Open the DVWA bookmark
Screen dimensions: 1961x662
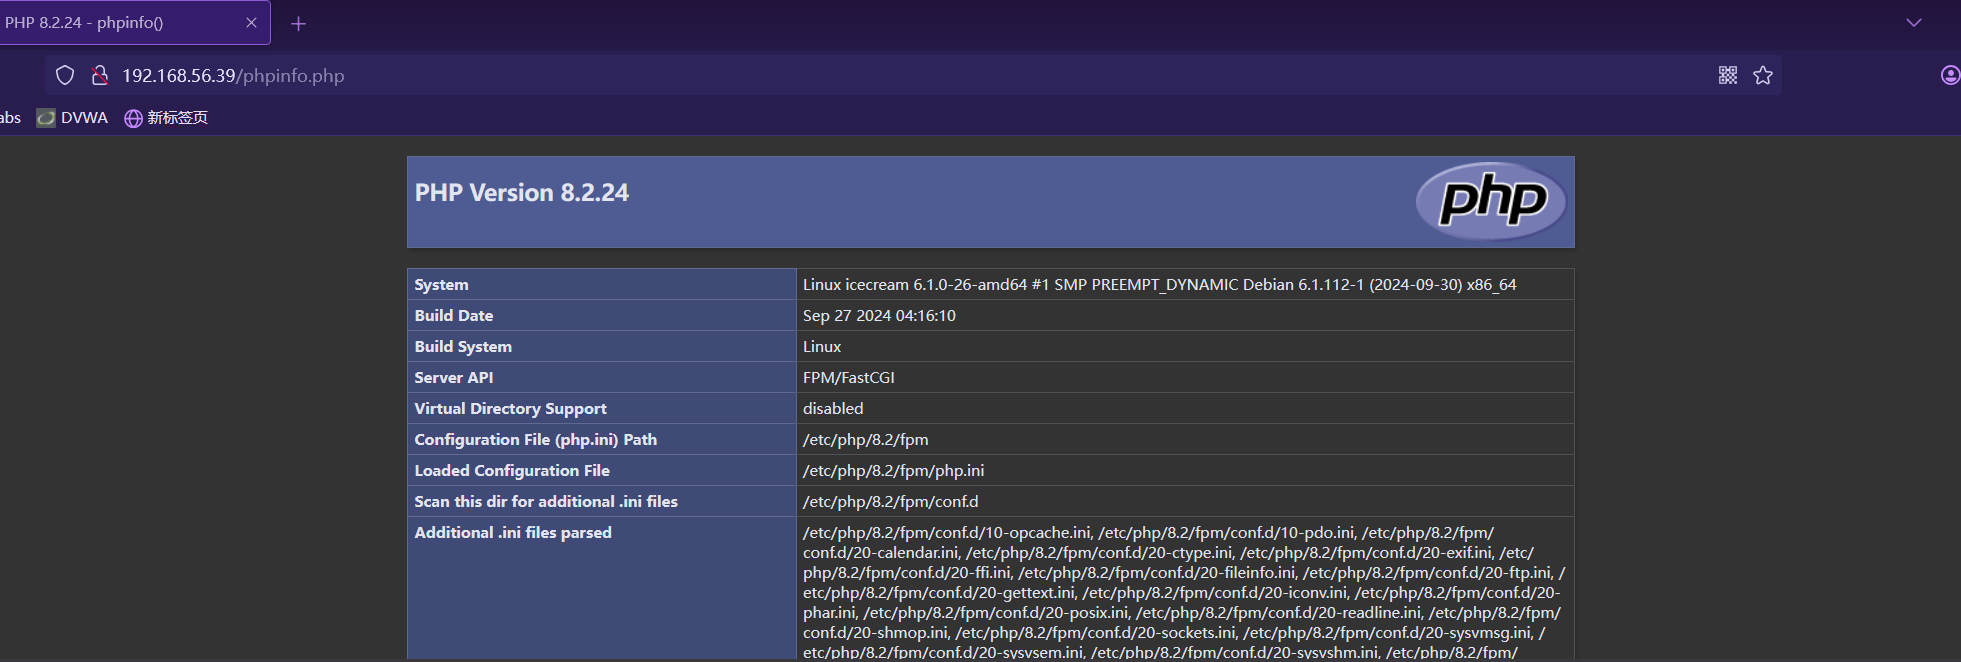tap(73, 118)
